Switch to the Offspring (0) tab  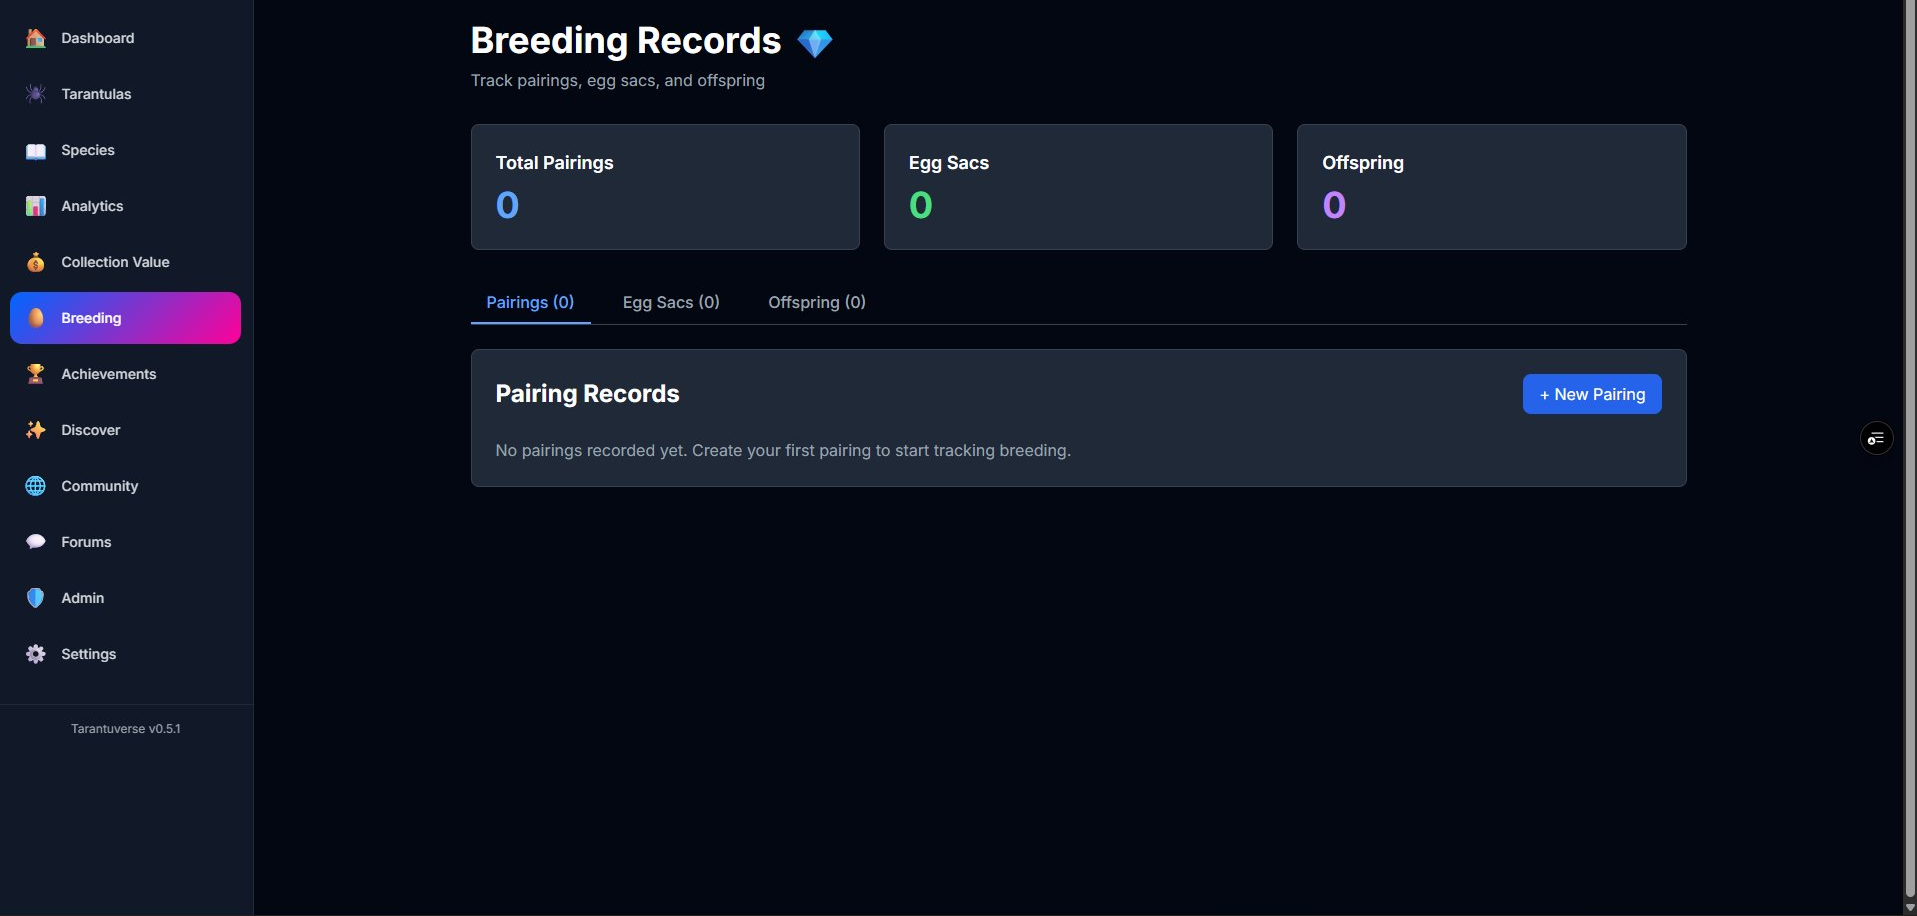(817, 302)
